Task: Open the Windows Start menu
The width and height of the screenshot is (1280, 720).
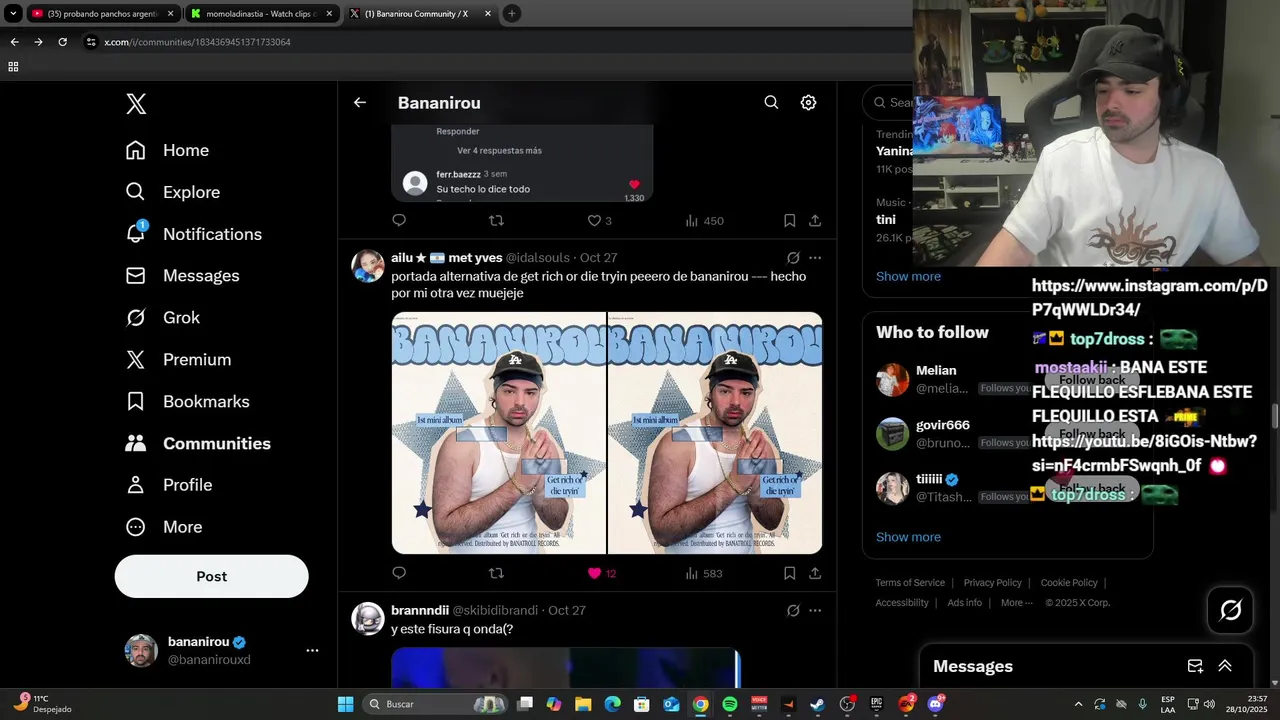Action: click(x=345, y=704)
